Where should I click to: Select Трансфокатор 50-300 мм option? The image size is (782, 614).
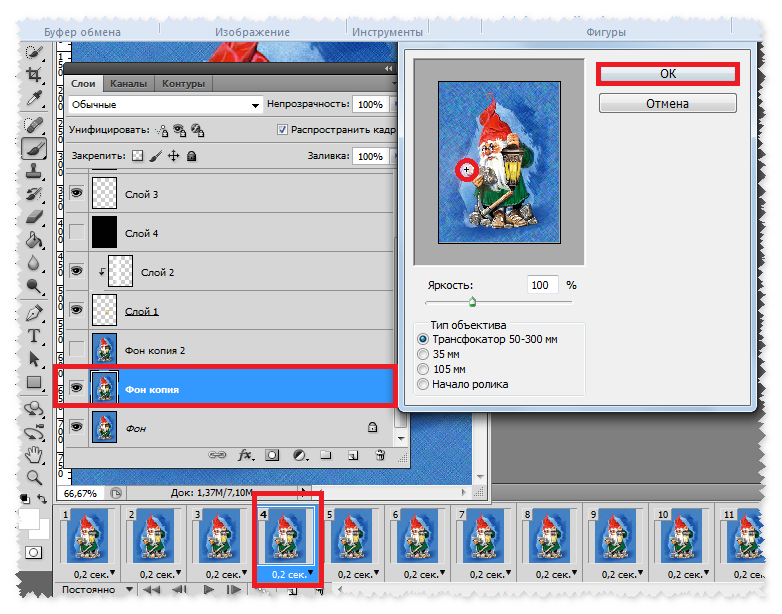[423, 339]
